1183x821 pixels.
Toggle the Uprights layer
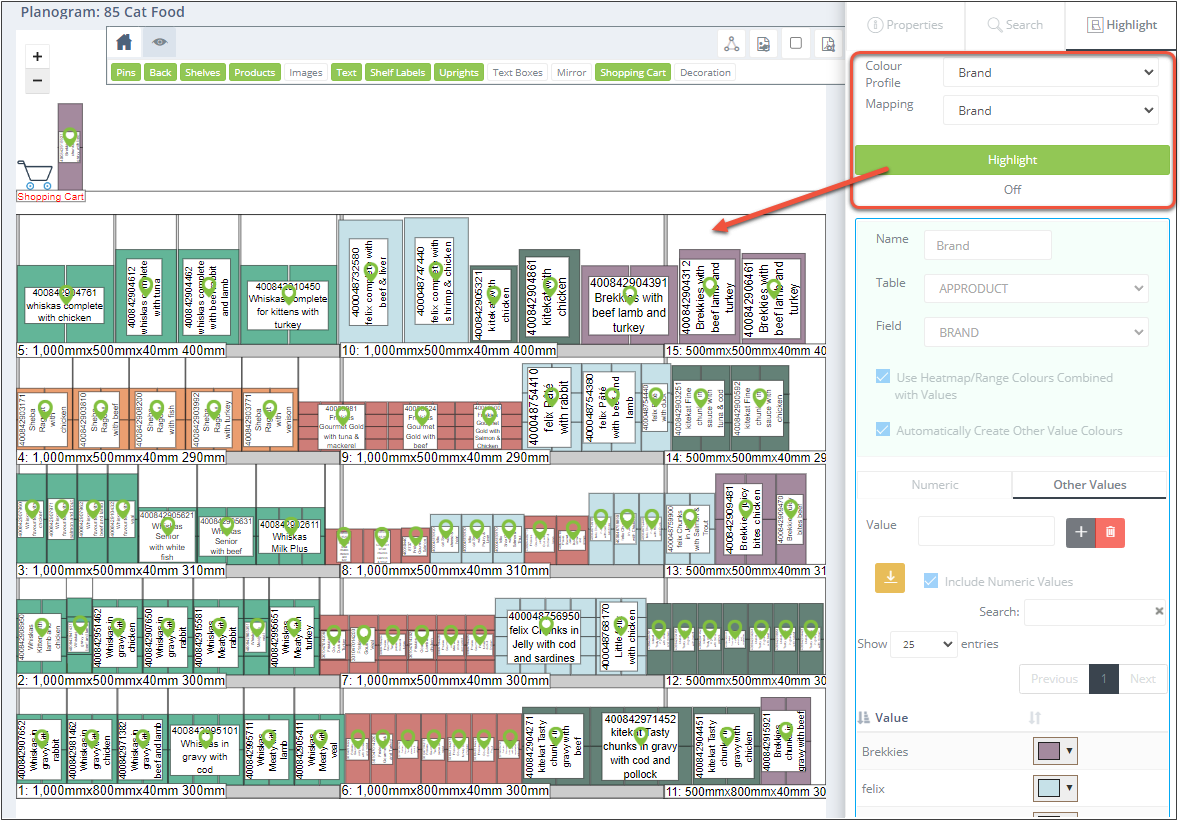tap(459, 72)
